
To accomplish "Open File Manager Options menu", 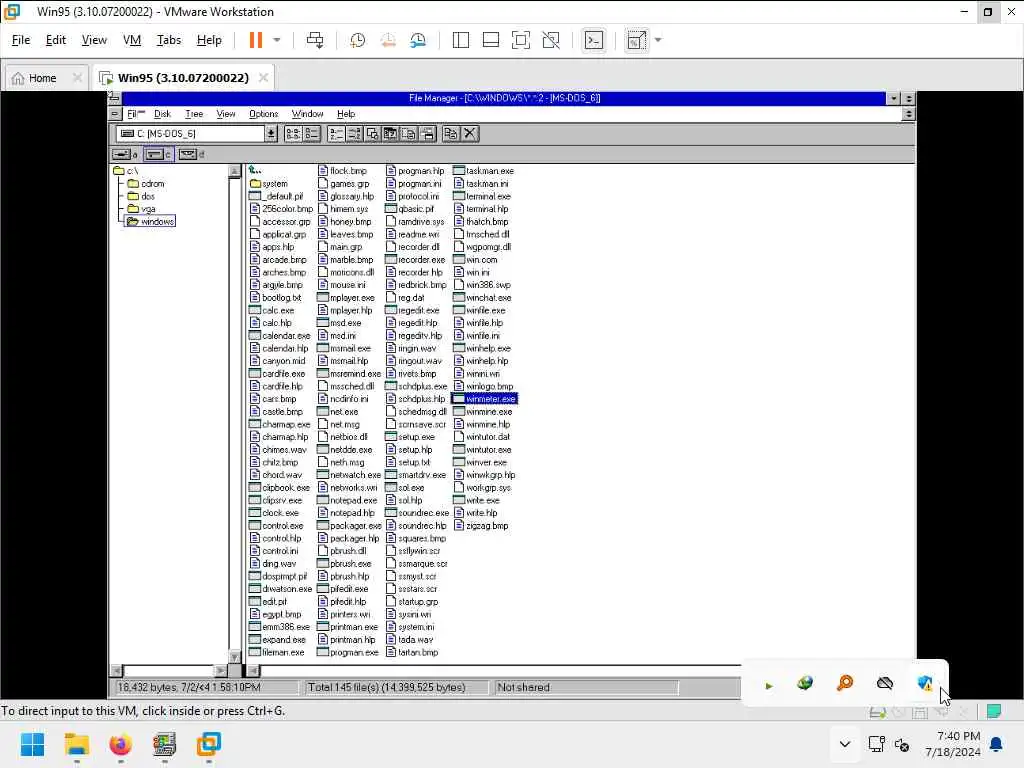I will (263, 114).
